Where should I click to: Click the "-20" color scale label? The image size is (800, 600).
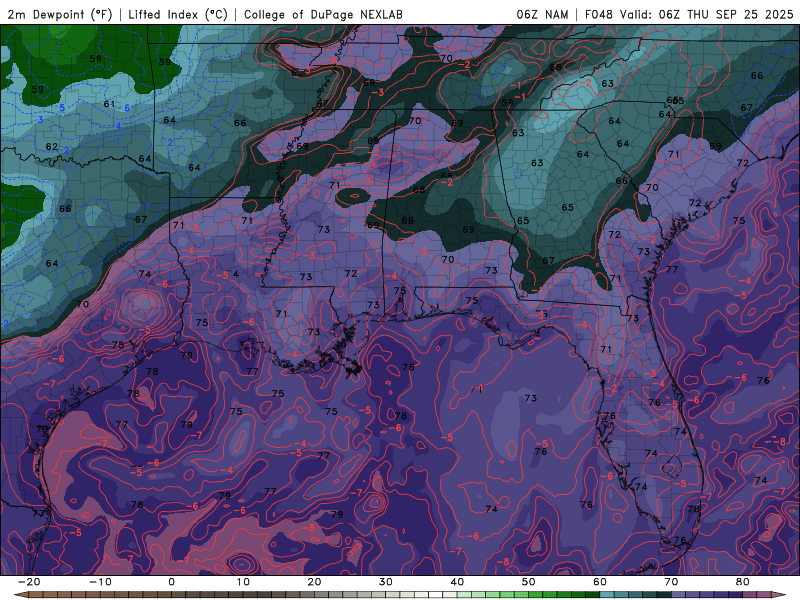click(29, 582)
